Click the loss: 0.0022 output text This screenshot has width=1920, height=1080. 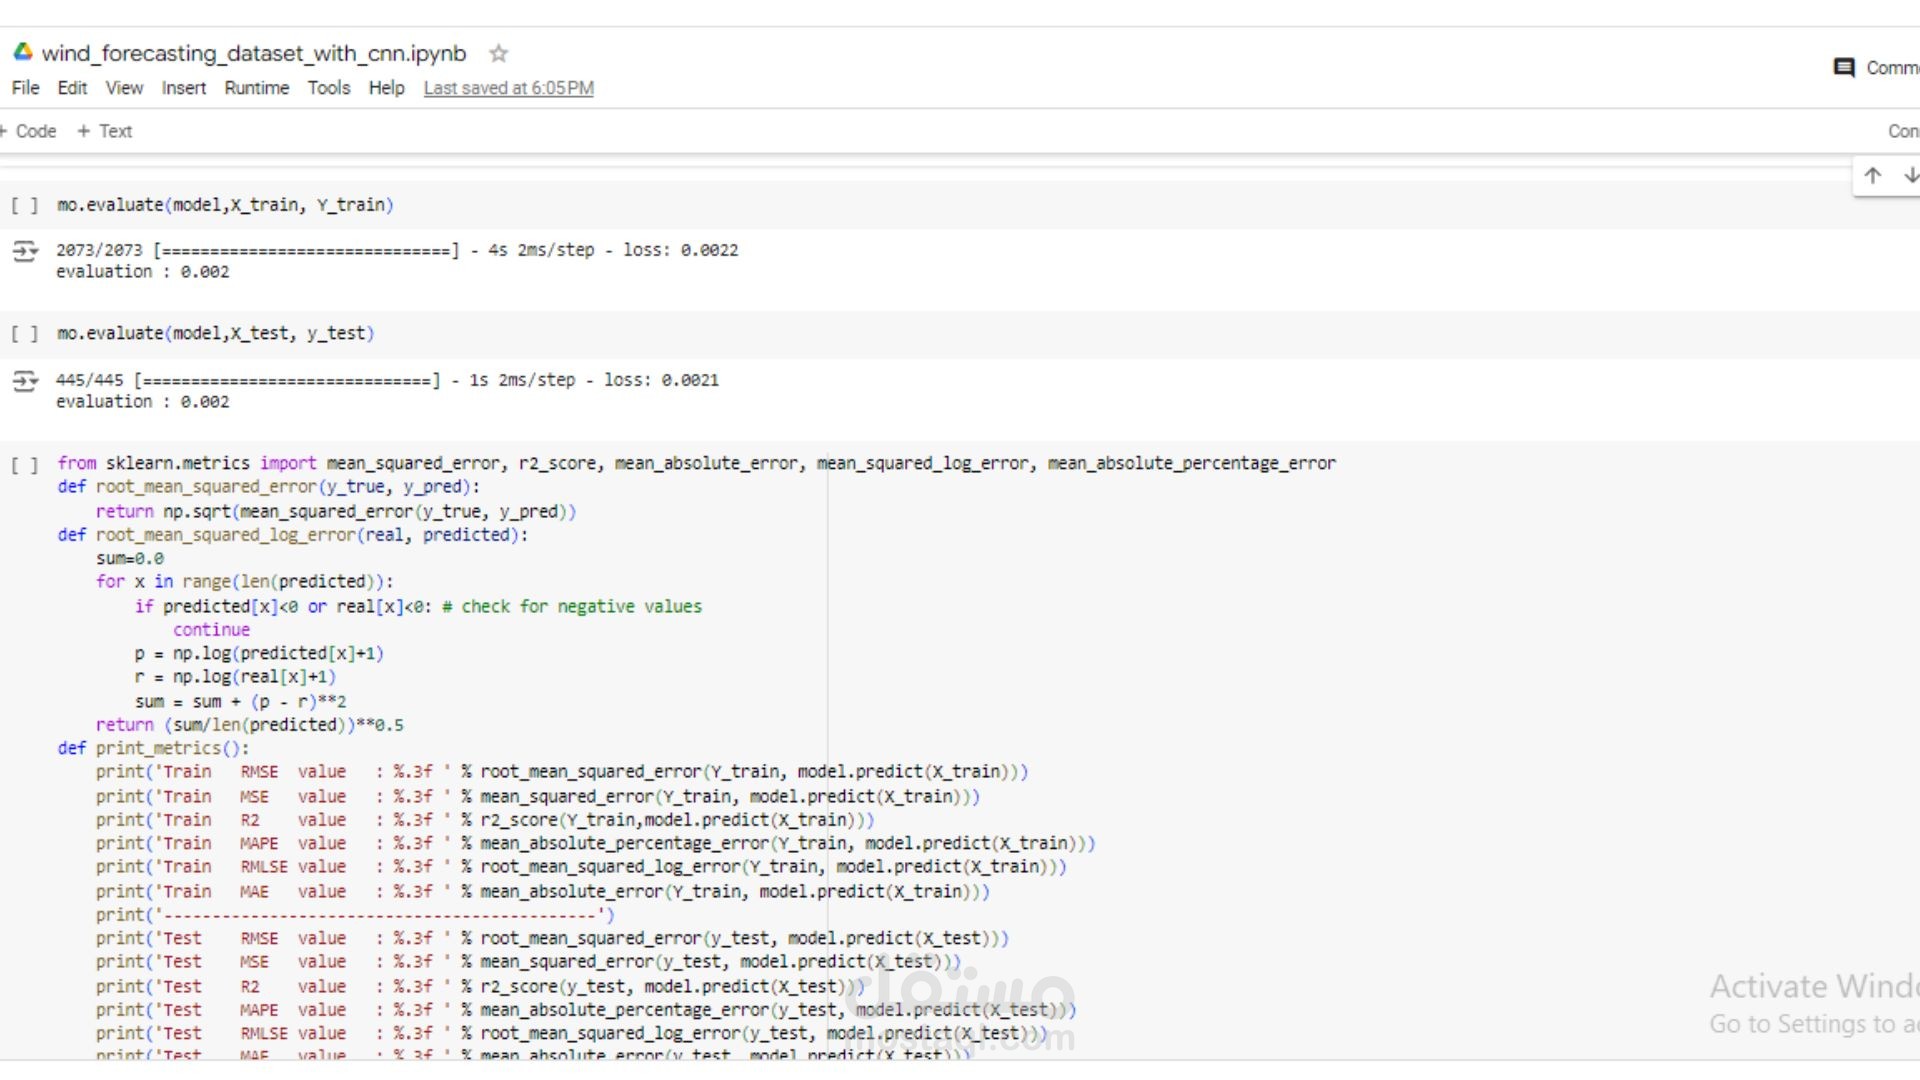pos(681,250)
